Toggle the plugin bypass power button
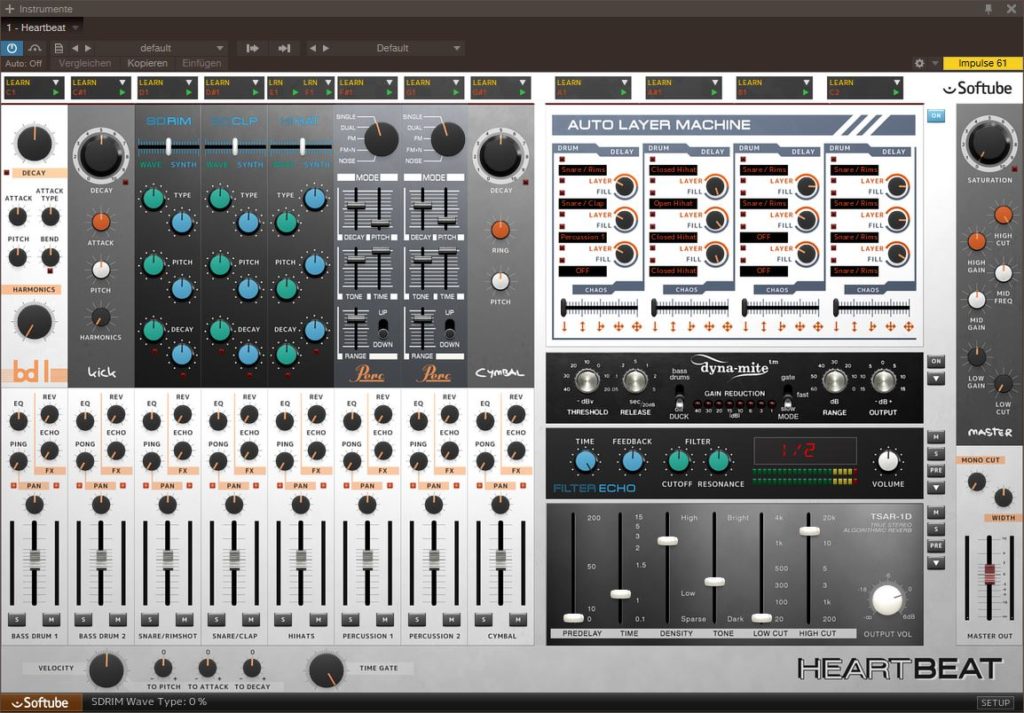Screen dimensions: 1024x713 click(12, 48)
